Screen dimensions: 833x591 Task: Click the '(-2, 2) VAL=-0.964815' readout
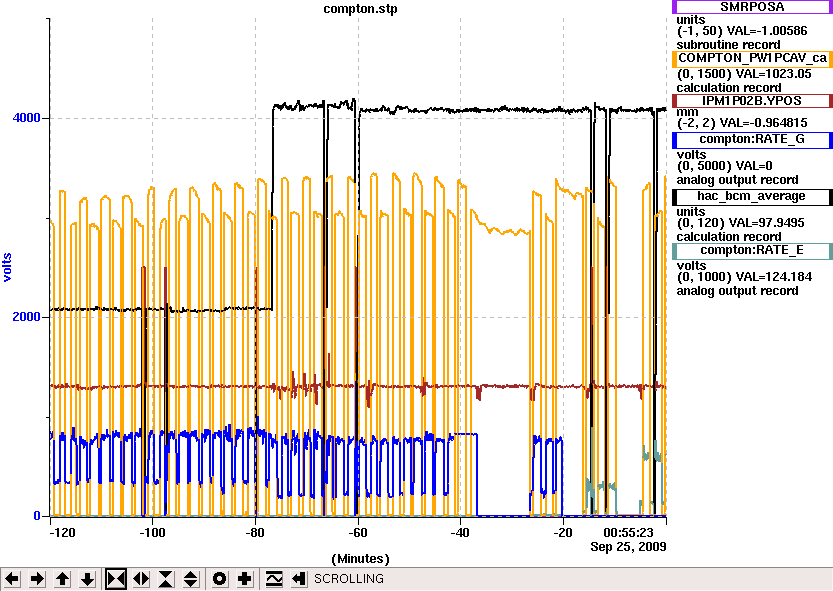pyautogui.click(x=742, y=123)
